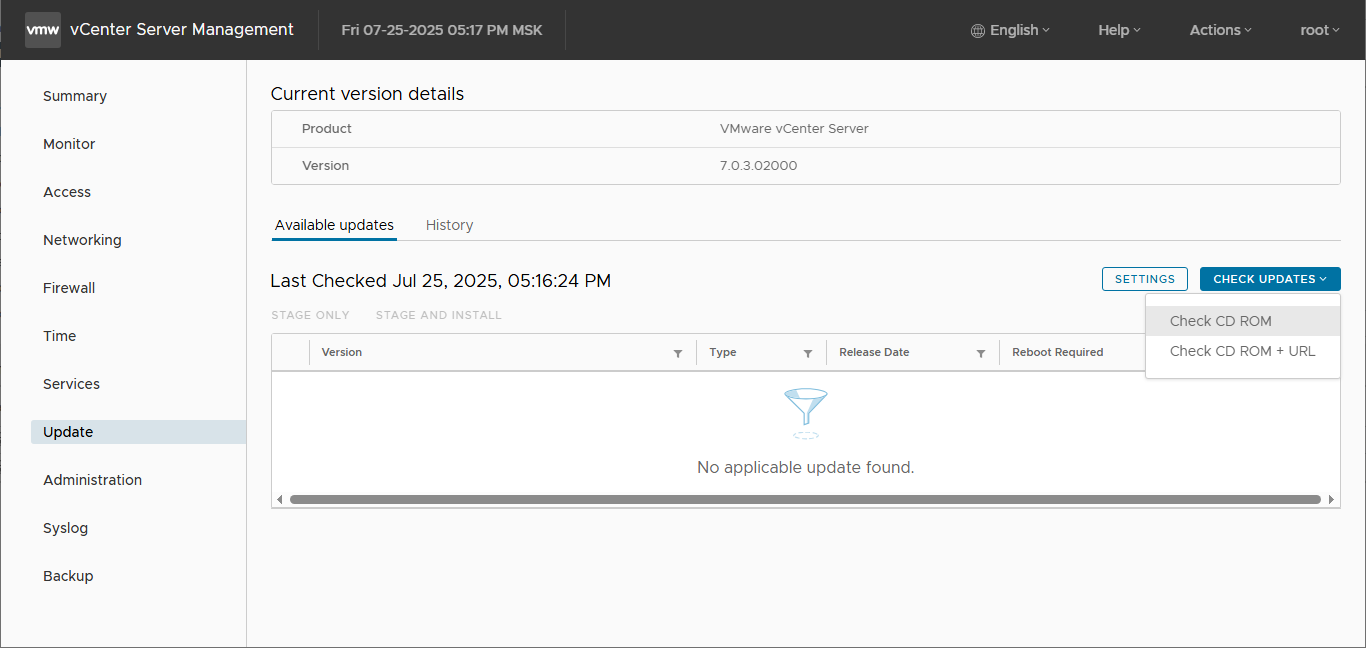Click the VMware vmw logo icon
1366x649 pixels.
43,30
